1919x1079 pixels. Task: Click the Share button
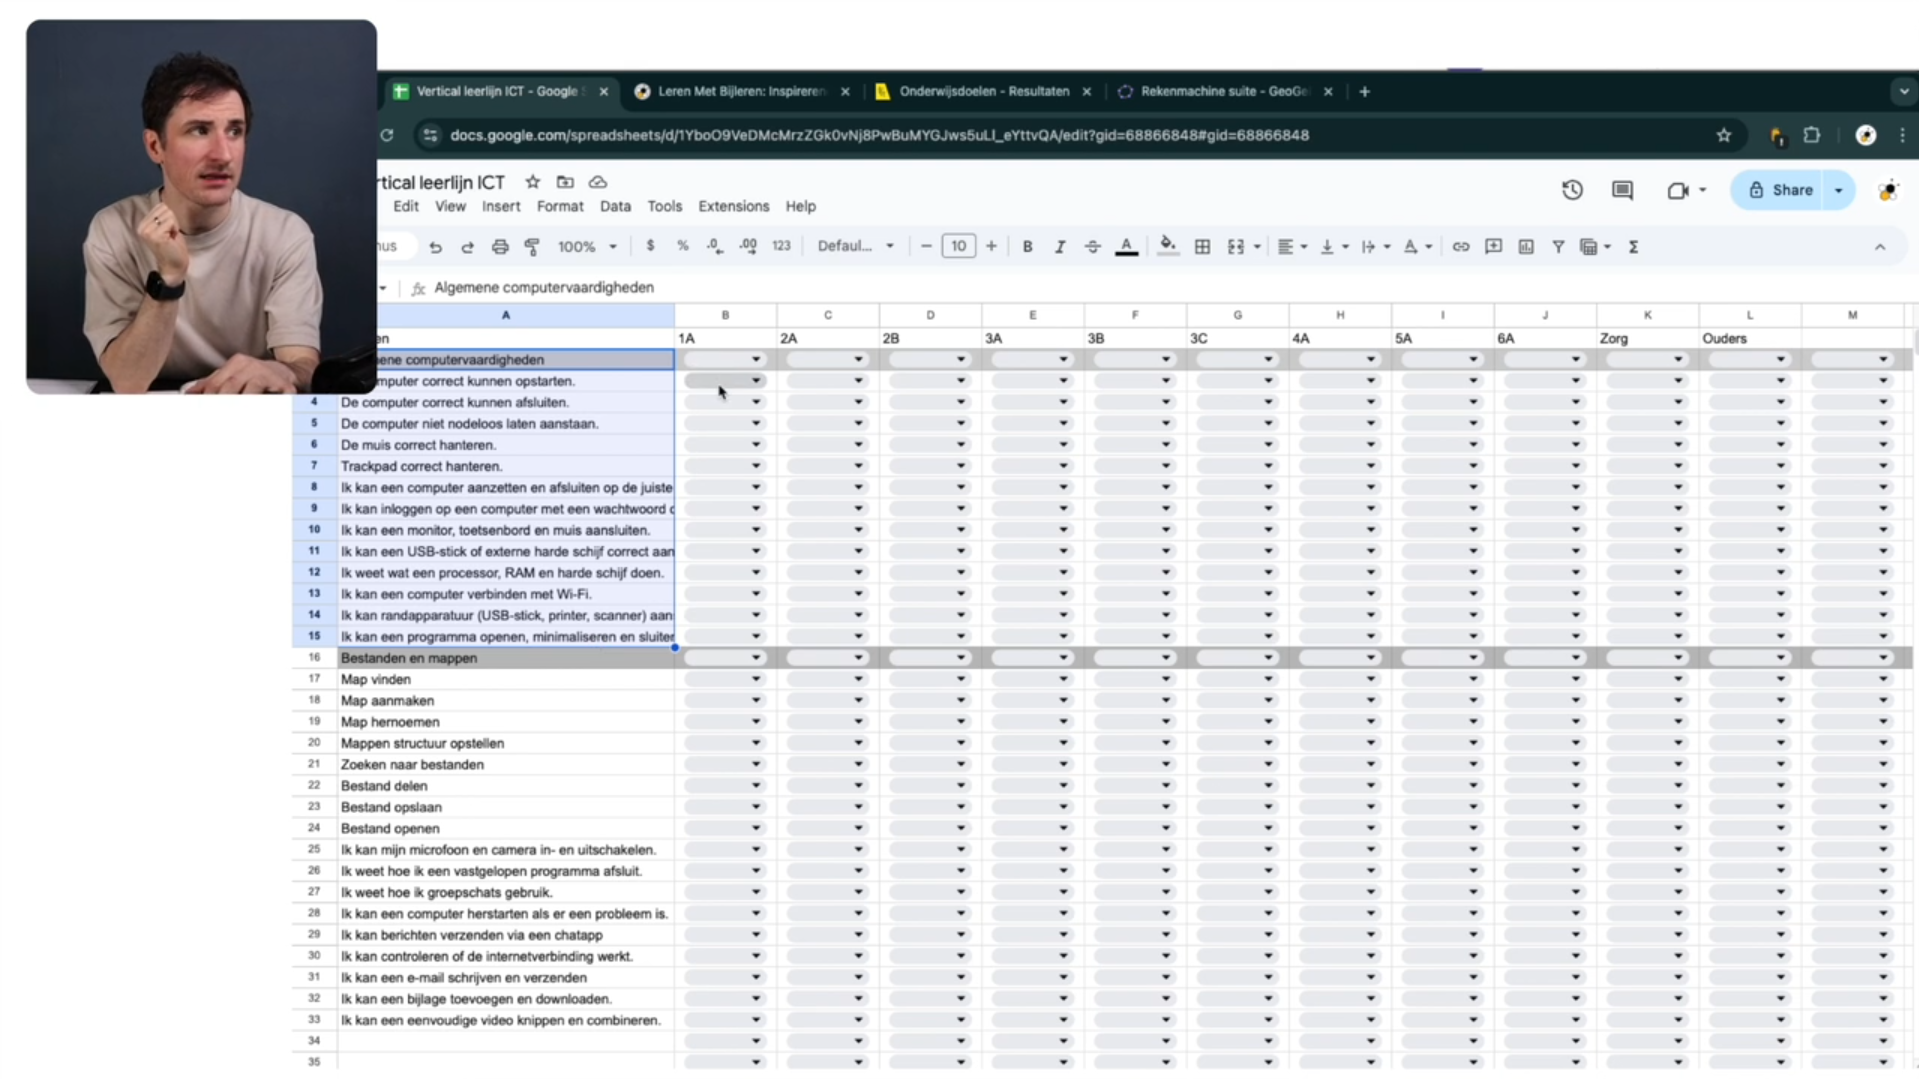point(1780,190)
